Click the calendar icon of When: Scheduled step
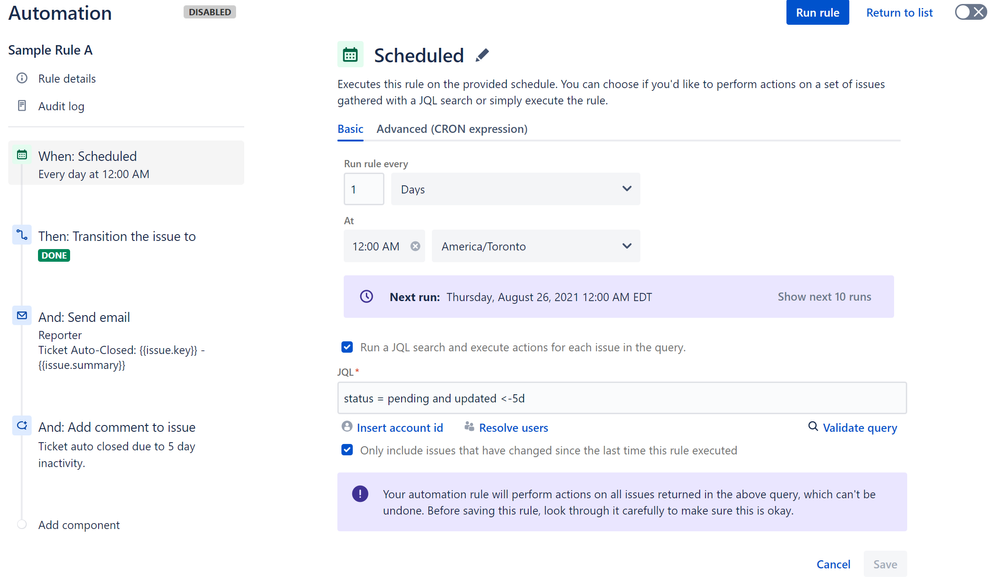Screen dimensions: 999x585 pos(22,155)
